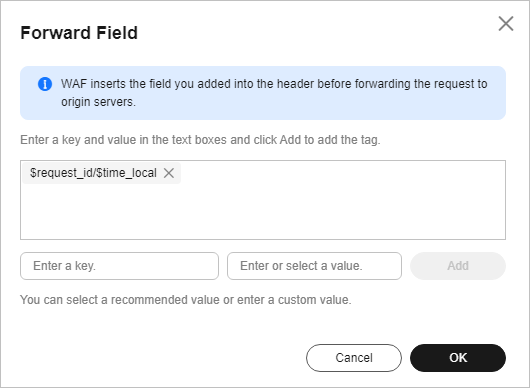
Task: Expand the recommended values list
Action: [314, 266]
